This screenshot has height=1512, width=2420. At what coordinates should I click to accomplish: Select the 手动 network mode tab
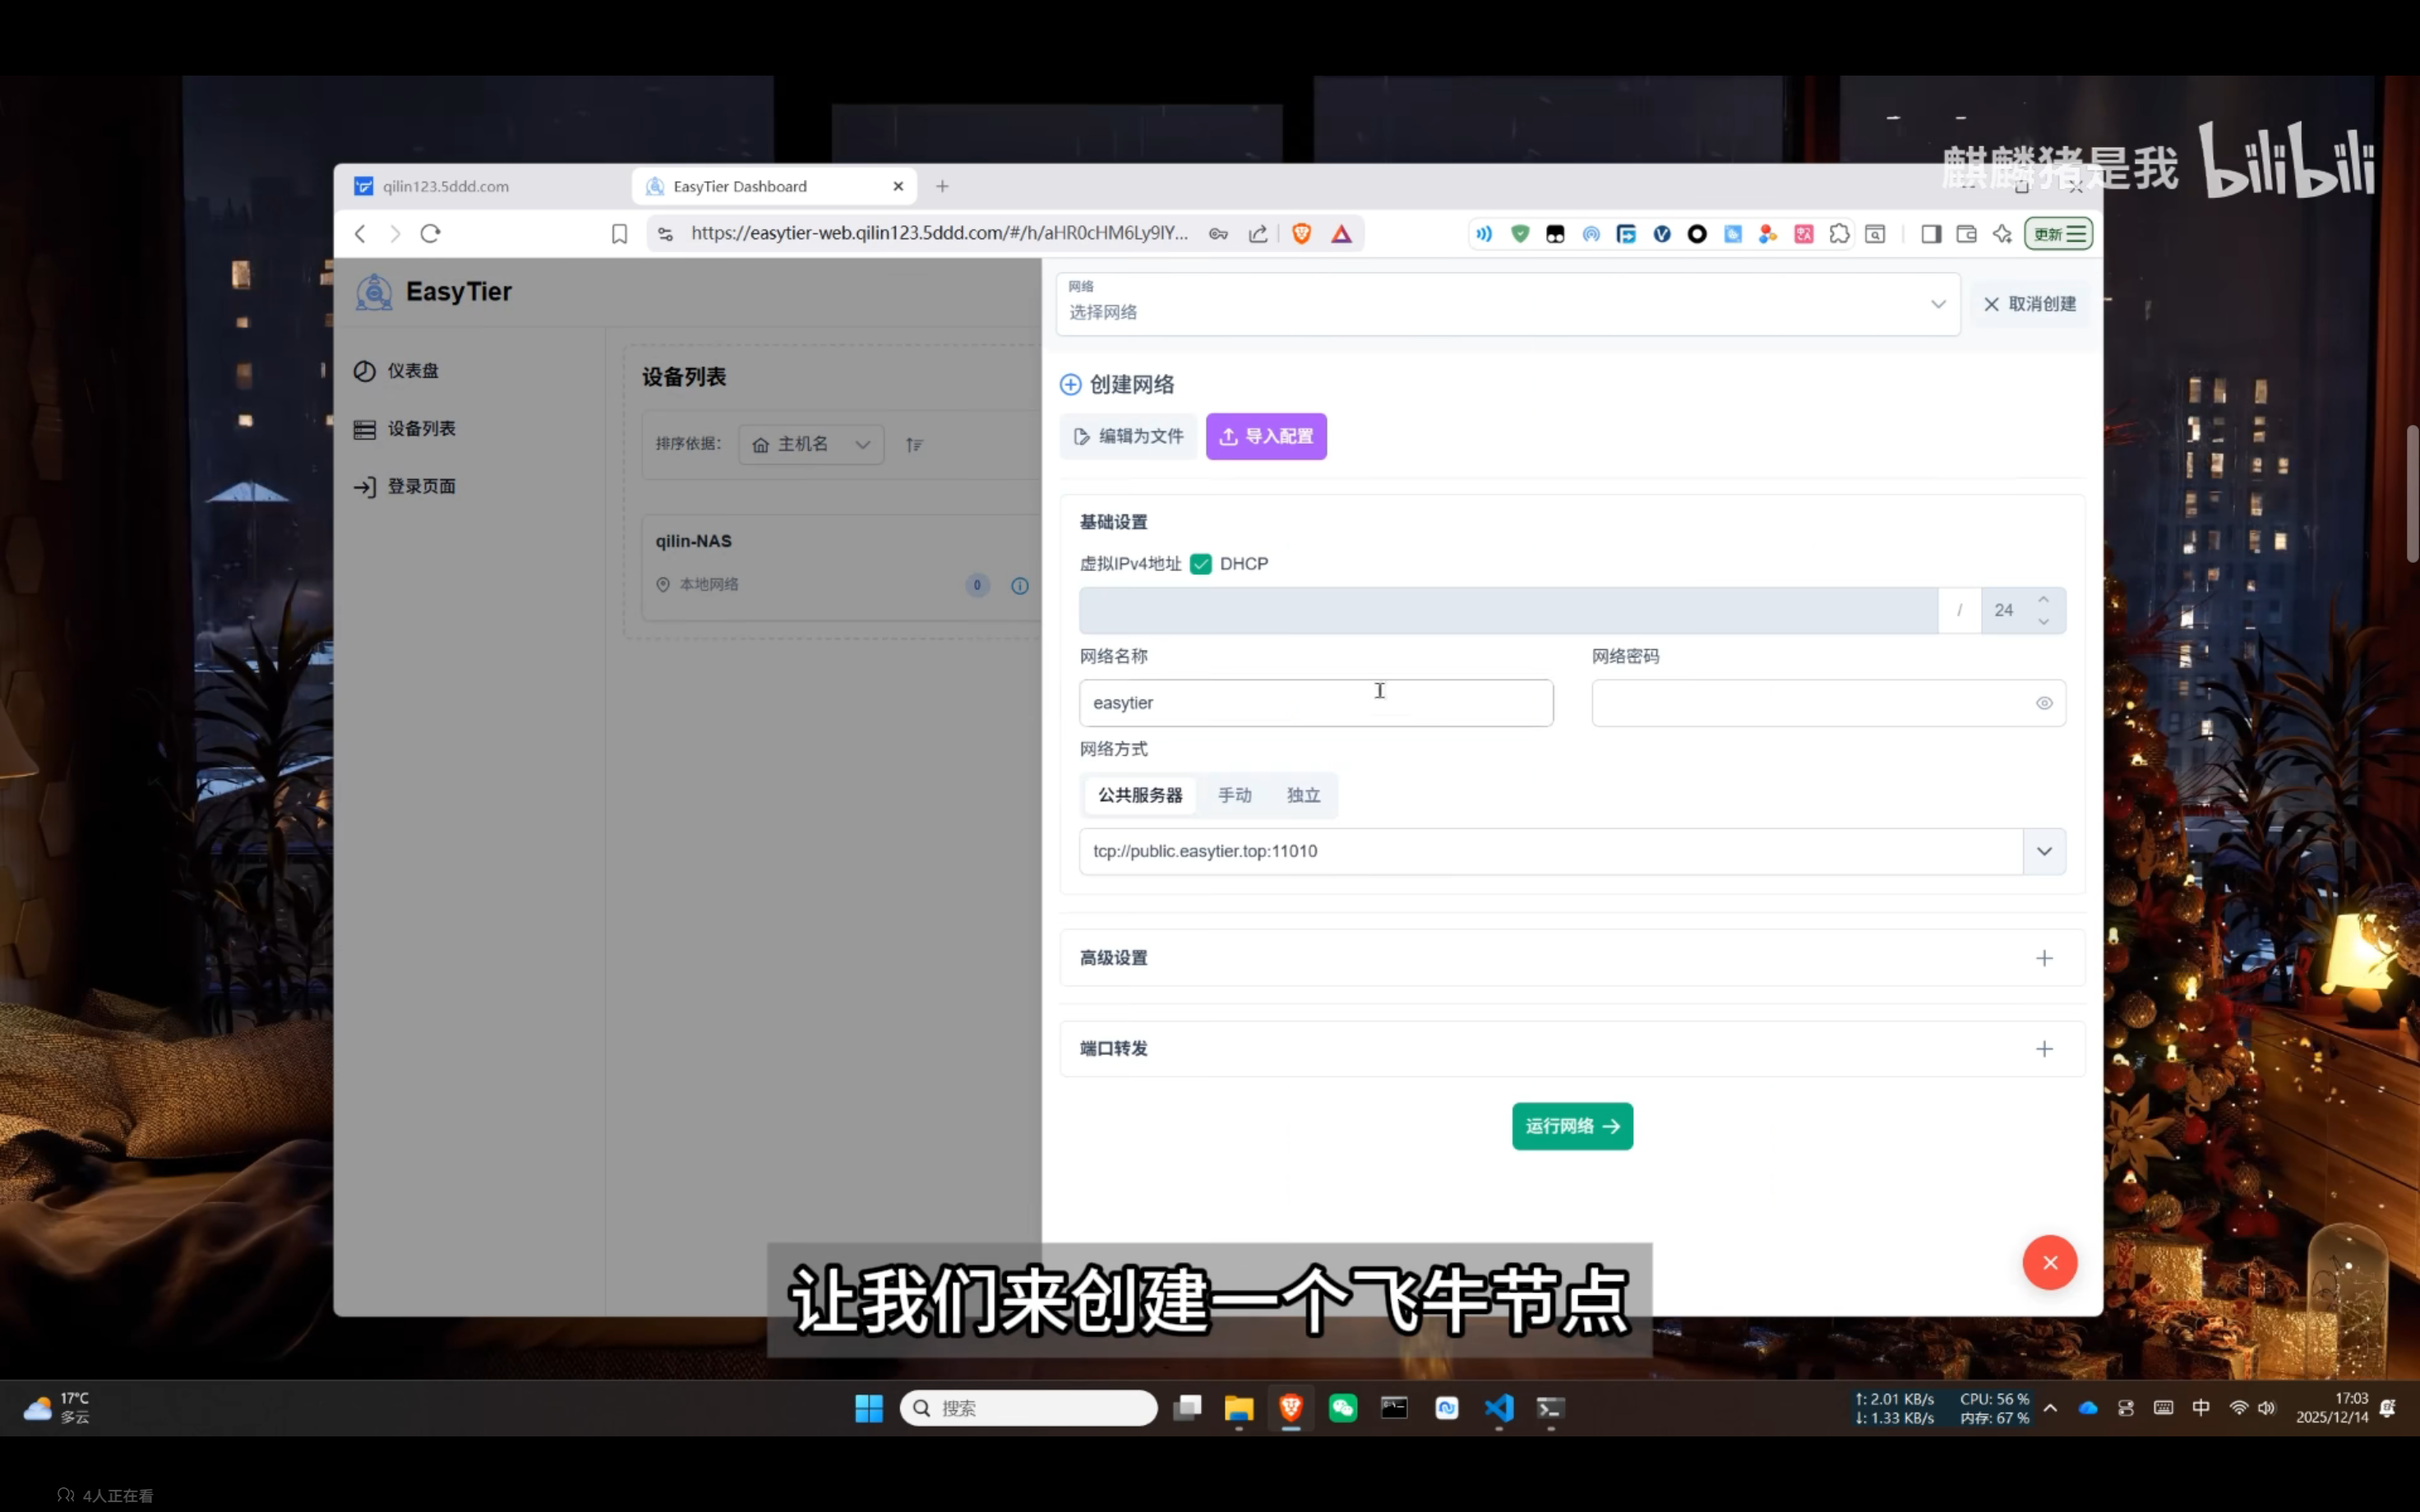(x=1235, y=794)
